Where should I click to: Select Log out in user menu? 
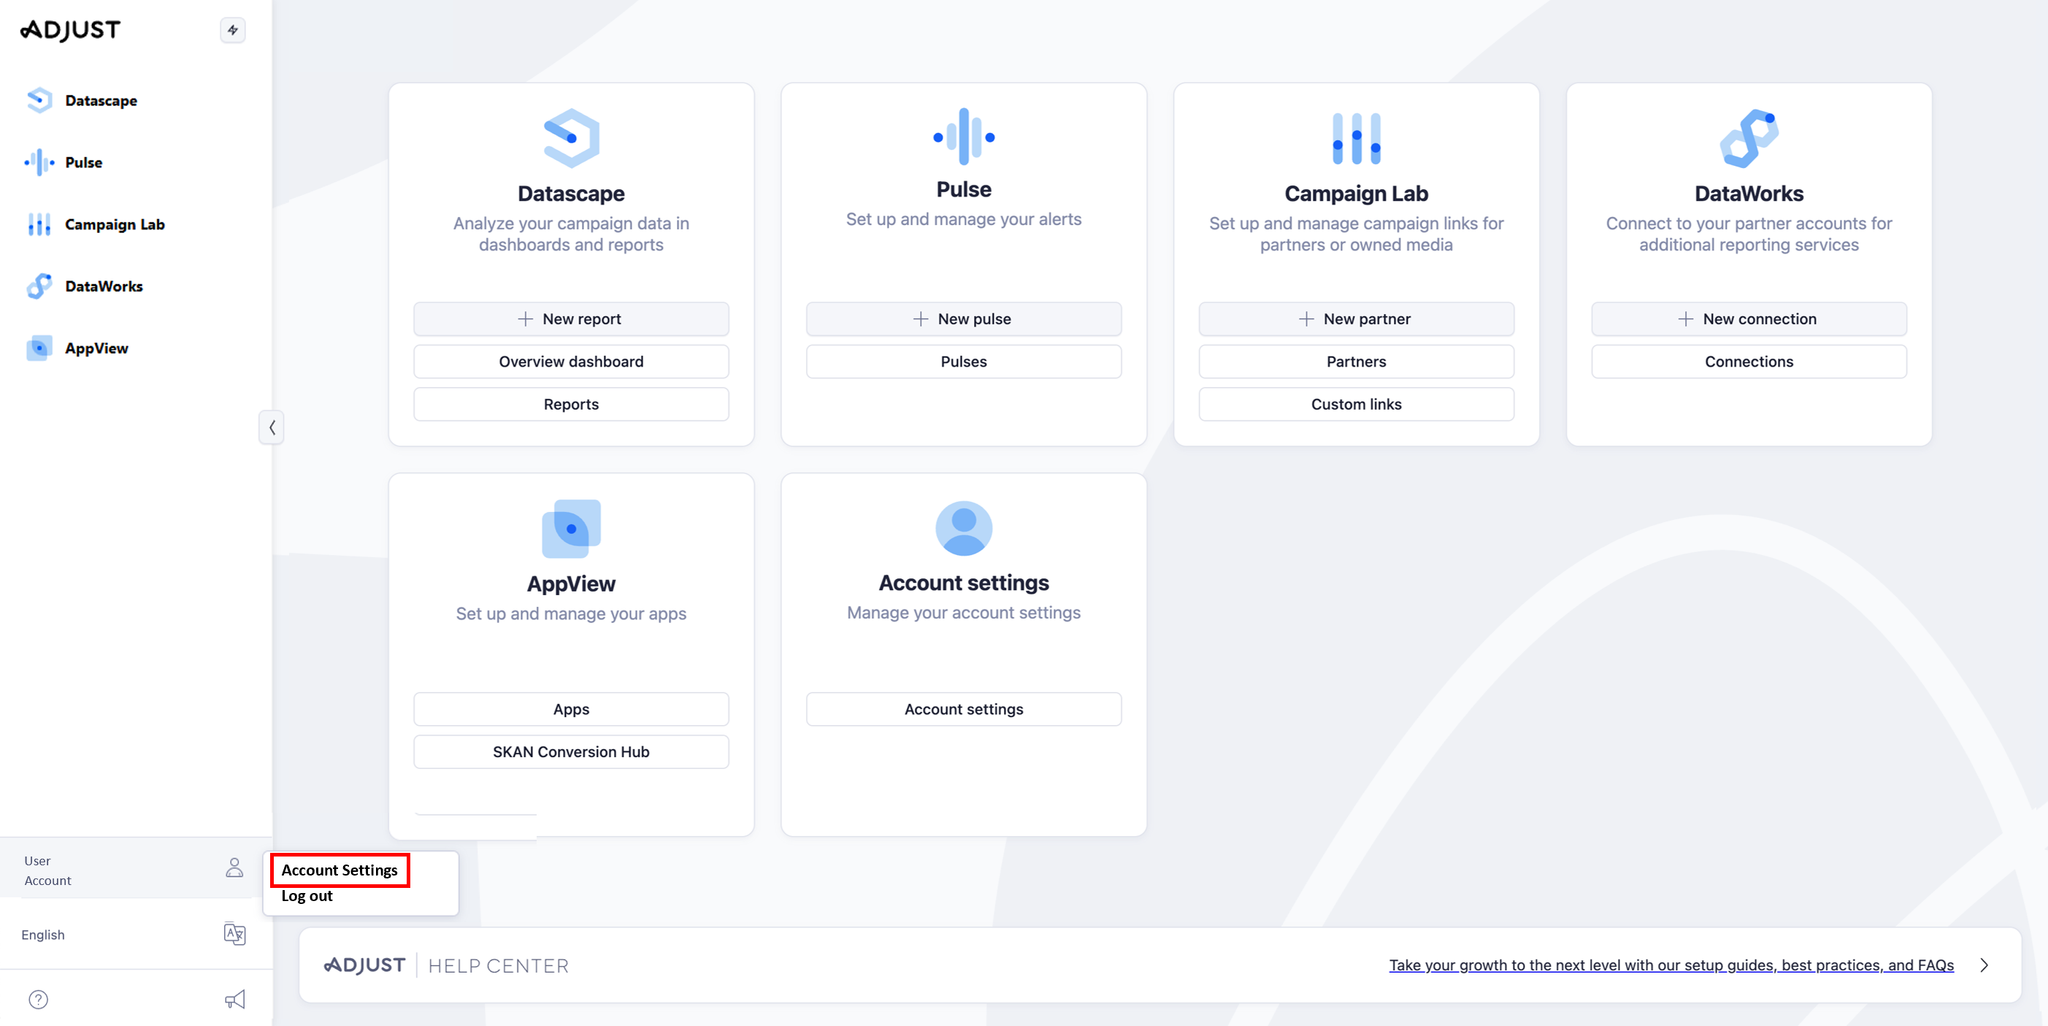(307, 896)
